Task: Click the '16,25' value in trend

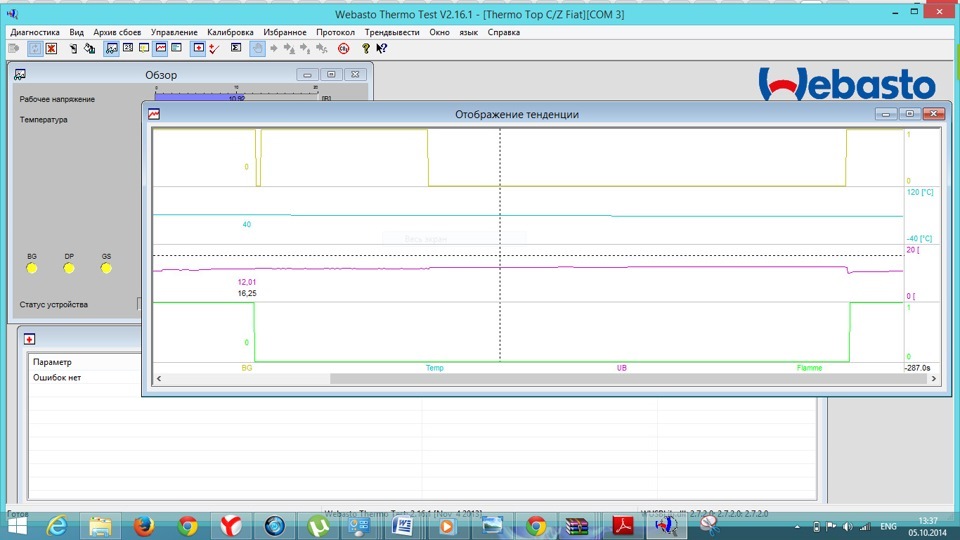Action: click(x=247, y=293)
